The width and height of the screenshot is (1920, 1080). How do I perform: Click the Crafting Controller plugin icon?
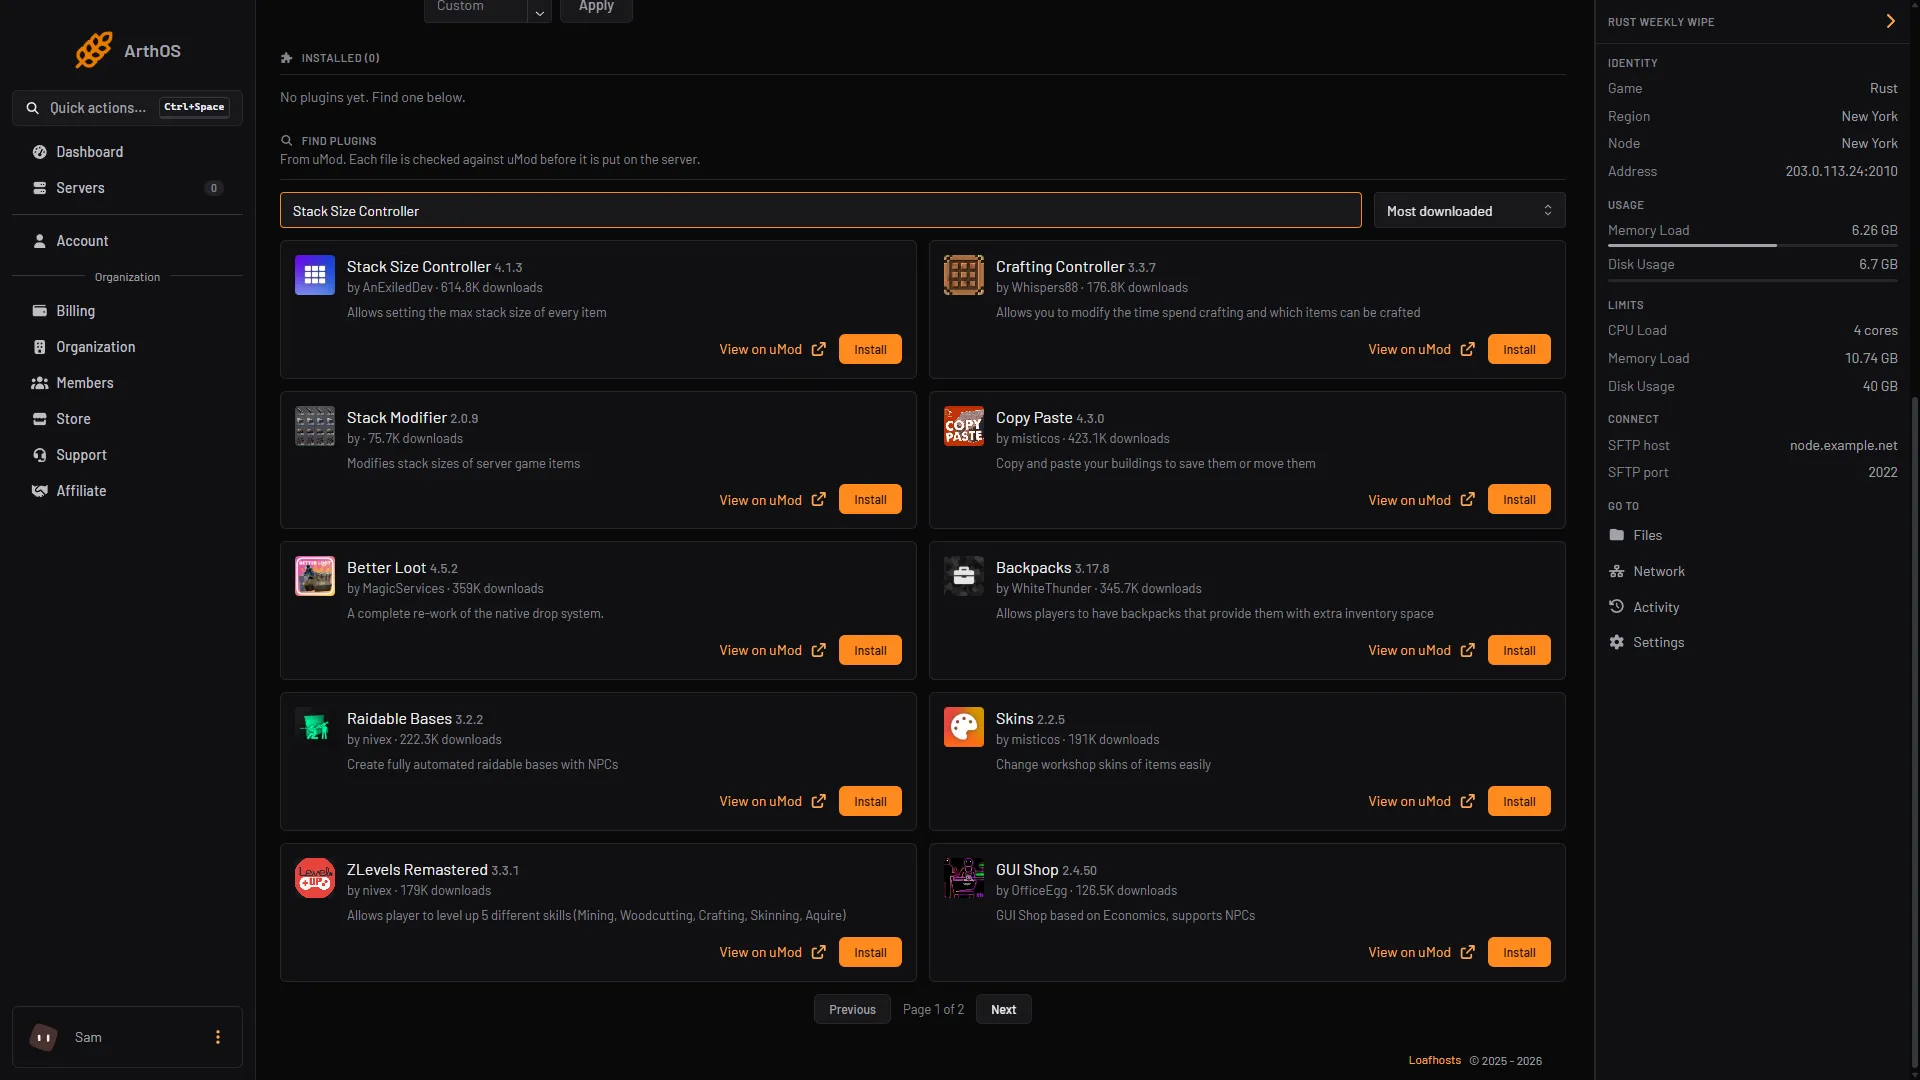pyautogui.click(x=964, y=275)
